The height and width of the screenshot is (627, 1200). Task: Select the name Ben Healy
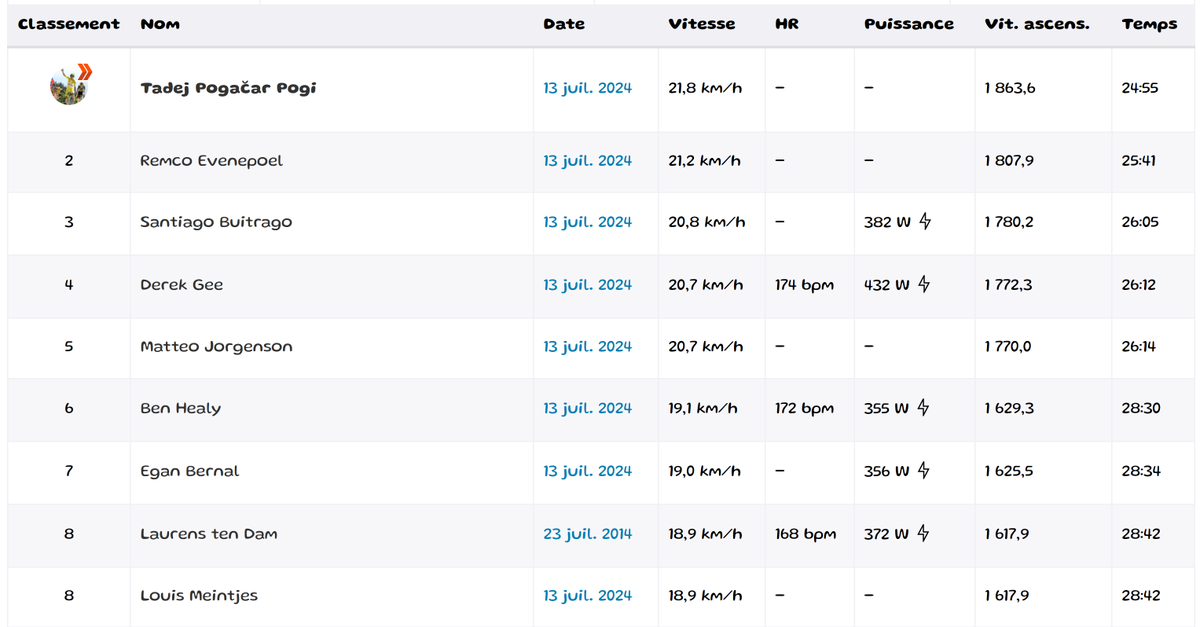tap(180, 408)
